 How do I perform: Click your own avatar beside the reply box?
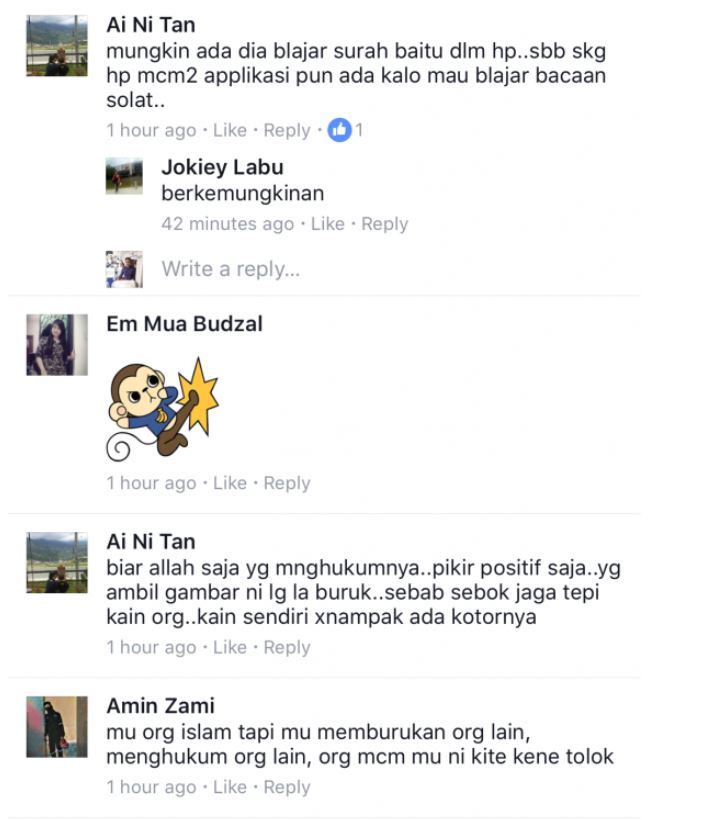124,269
